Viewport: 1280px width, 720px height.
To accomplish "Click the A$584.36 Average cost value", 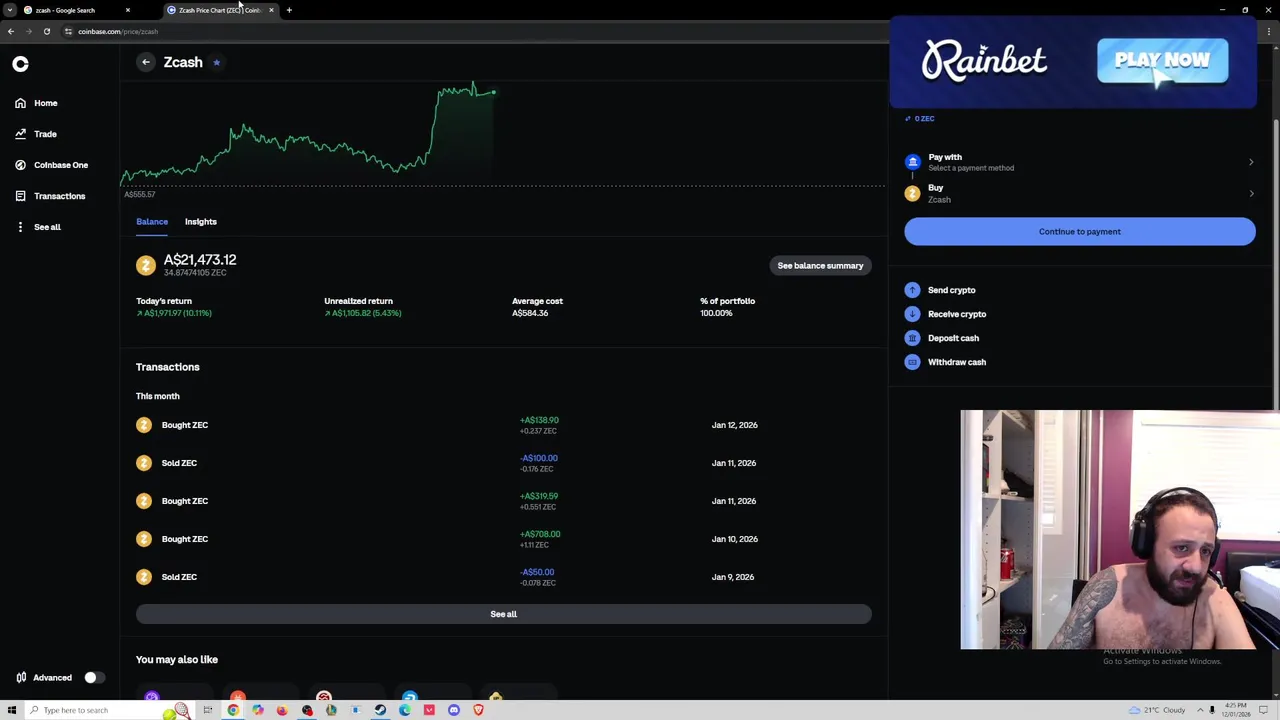I will click(x=530, y=313).
